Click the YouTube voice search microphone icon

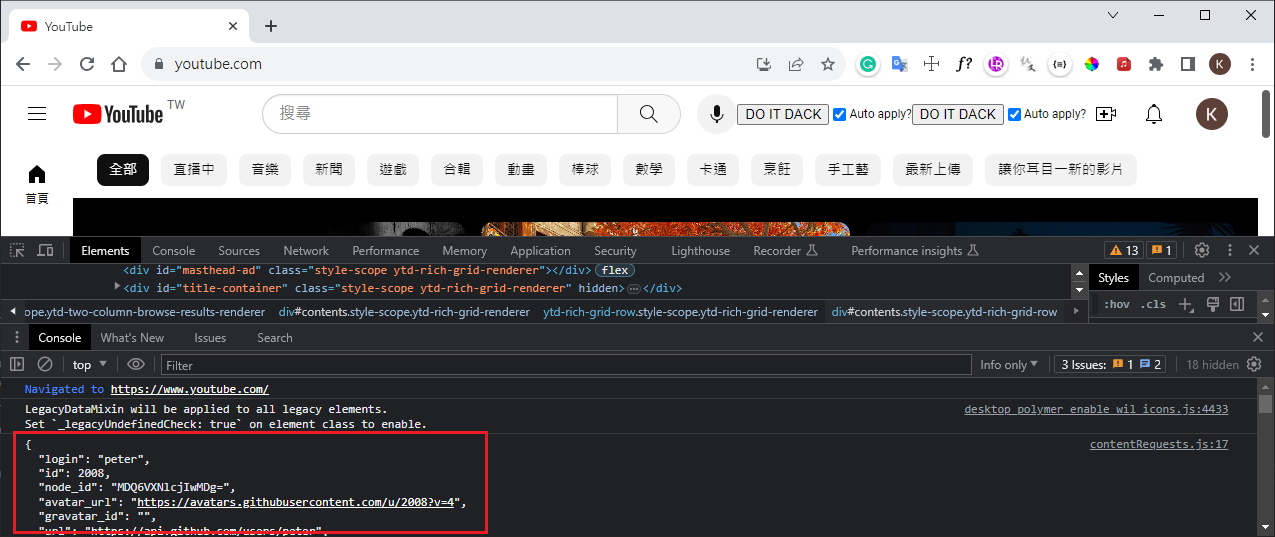pos(716,114)
